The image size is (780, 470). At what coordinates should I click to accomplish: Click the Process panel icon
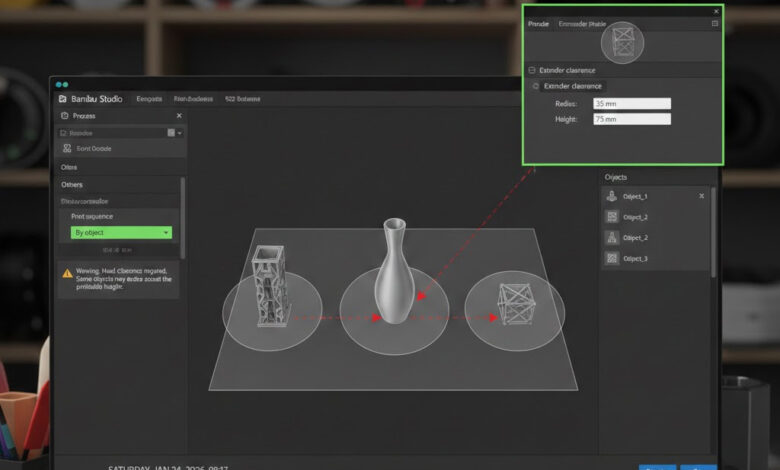[65, 116]
